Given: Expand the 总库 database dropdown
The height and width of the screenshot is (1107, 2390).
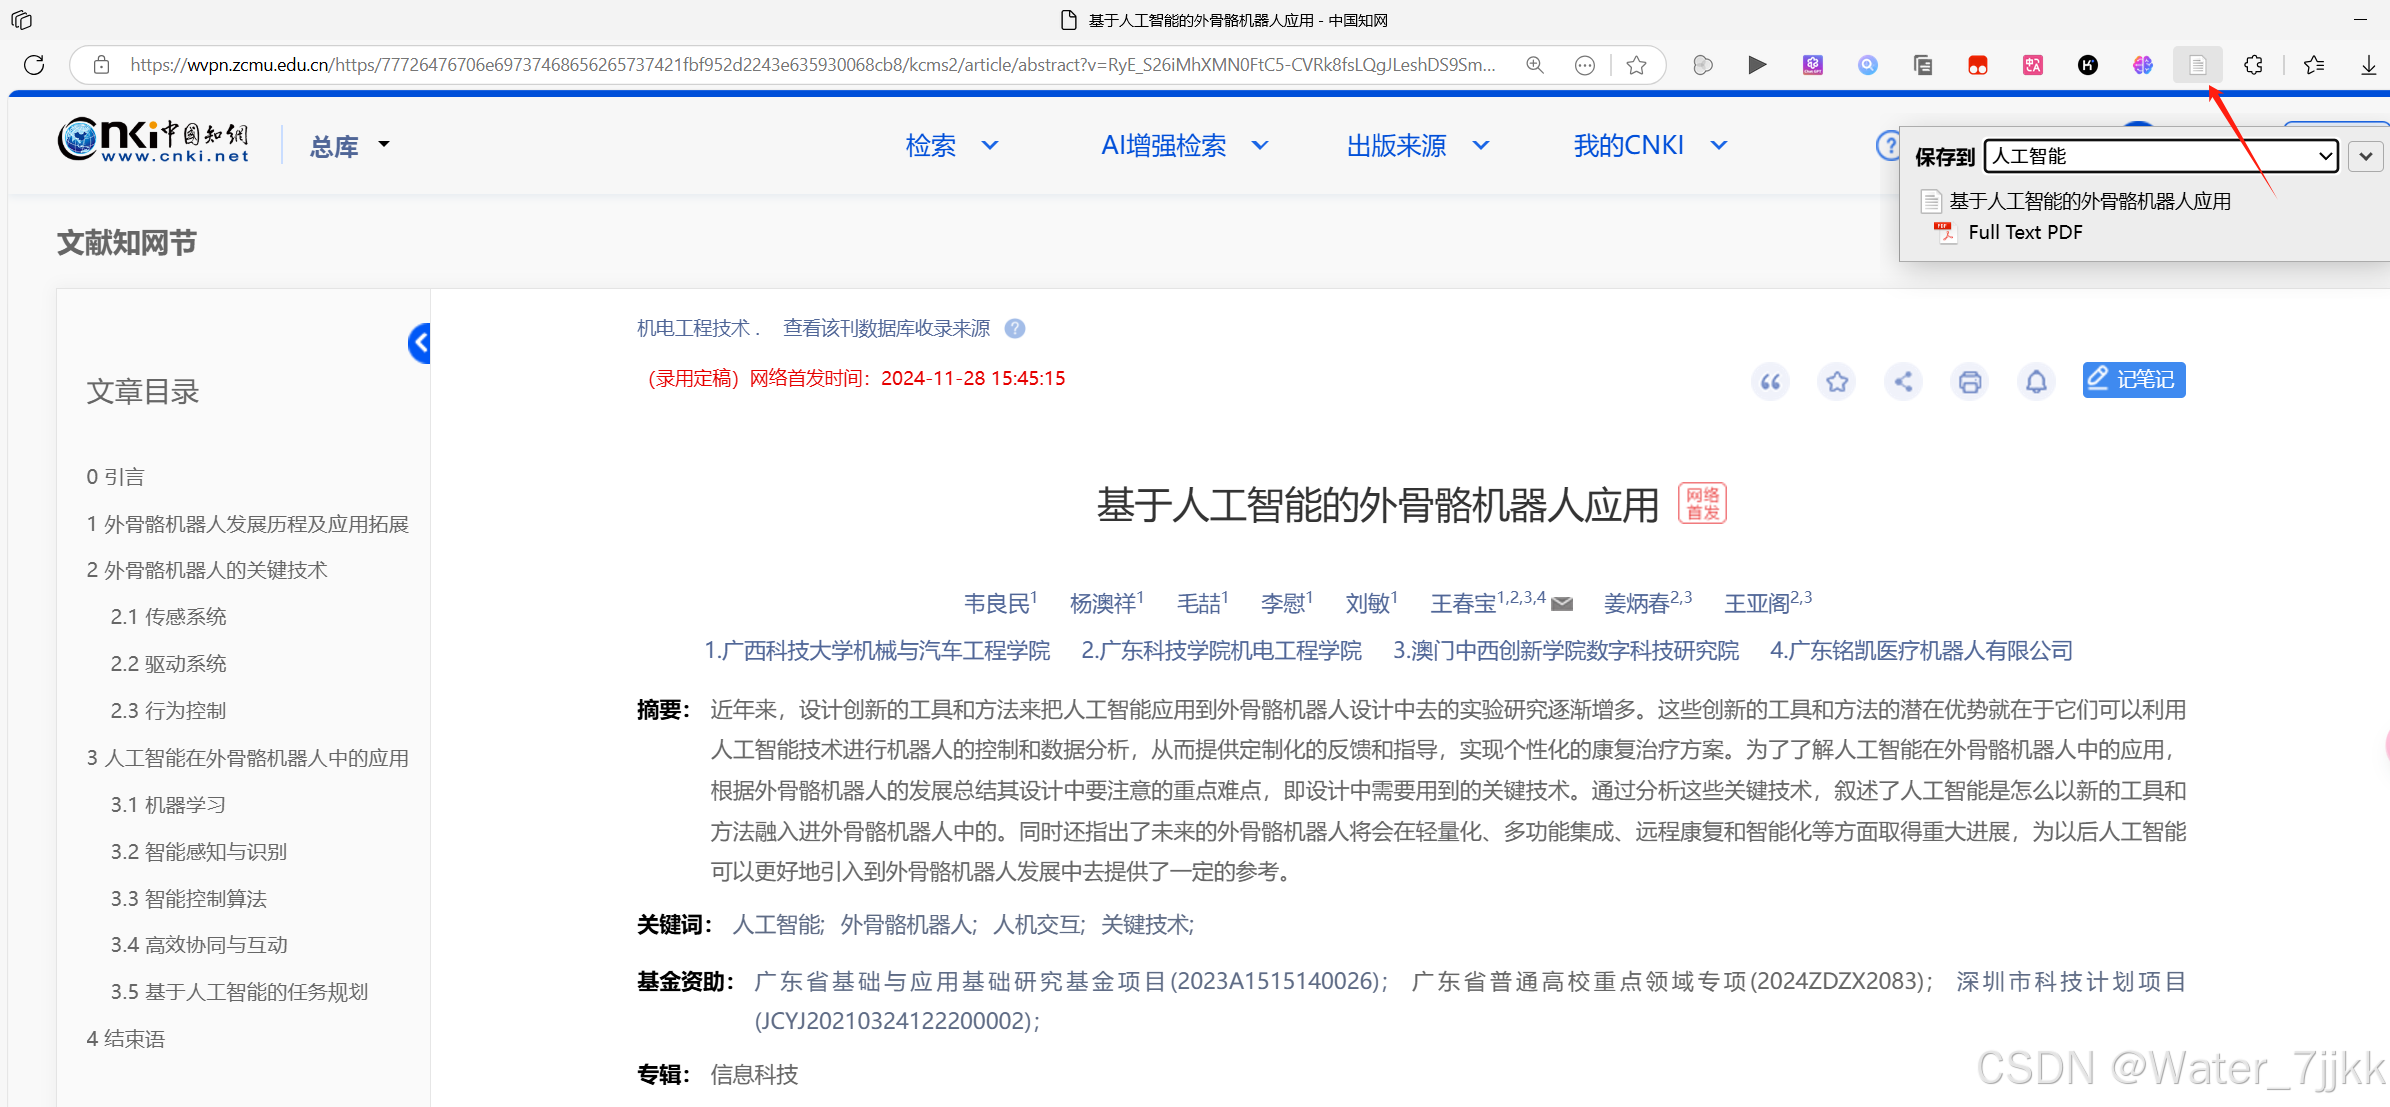Looking at the screenshot, I should [349, 146].
